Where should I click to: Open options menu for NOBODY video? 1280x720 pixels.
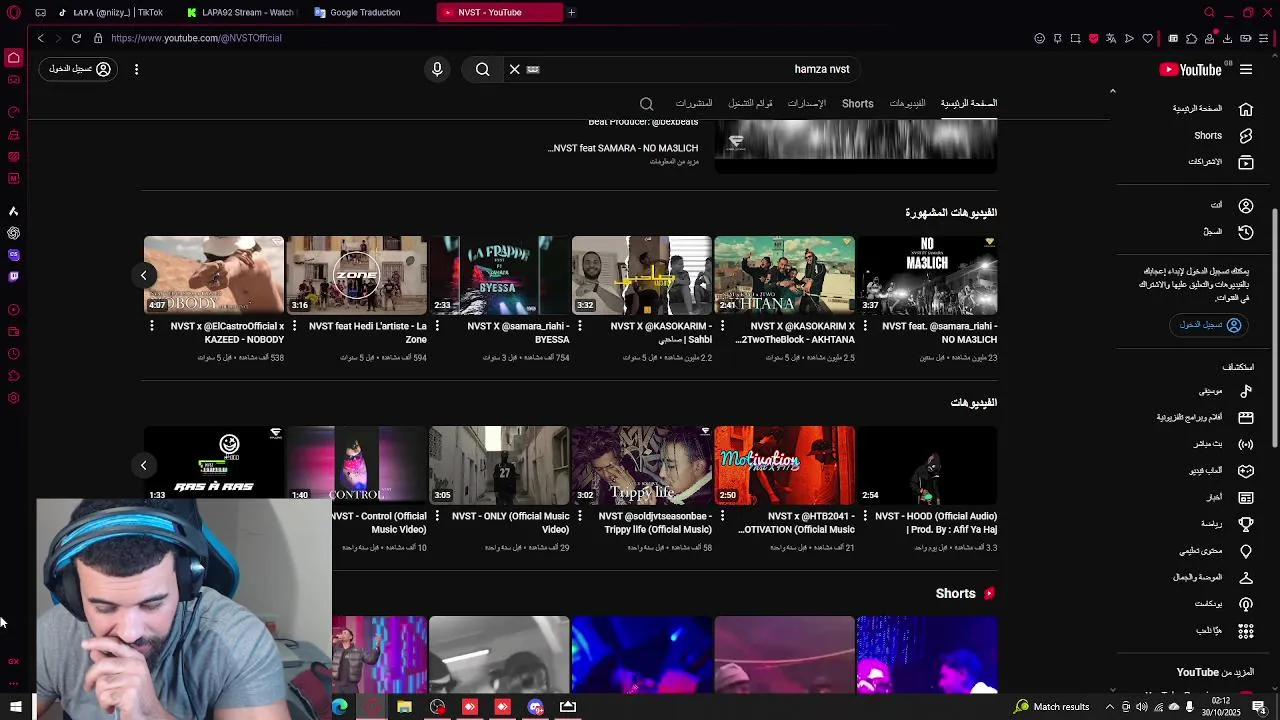click(x=152, y=326)
